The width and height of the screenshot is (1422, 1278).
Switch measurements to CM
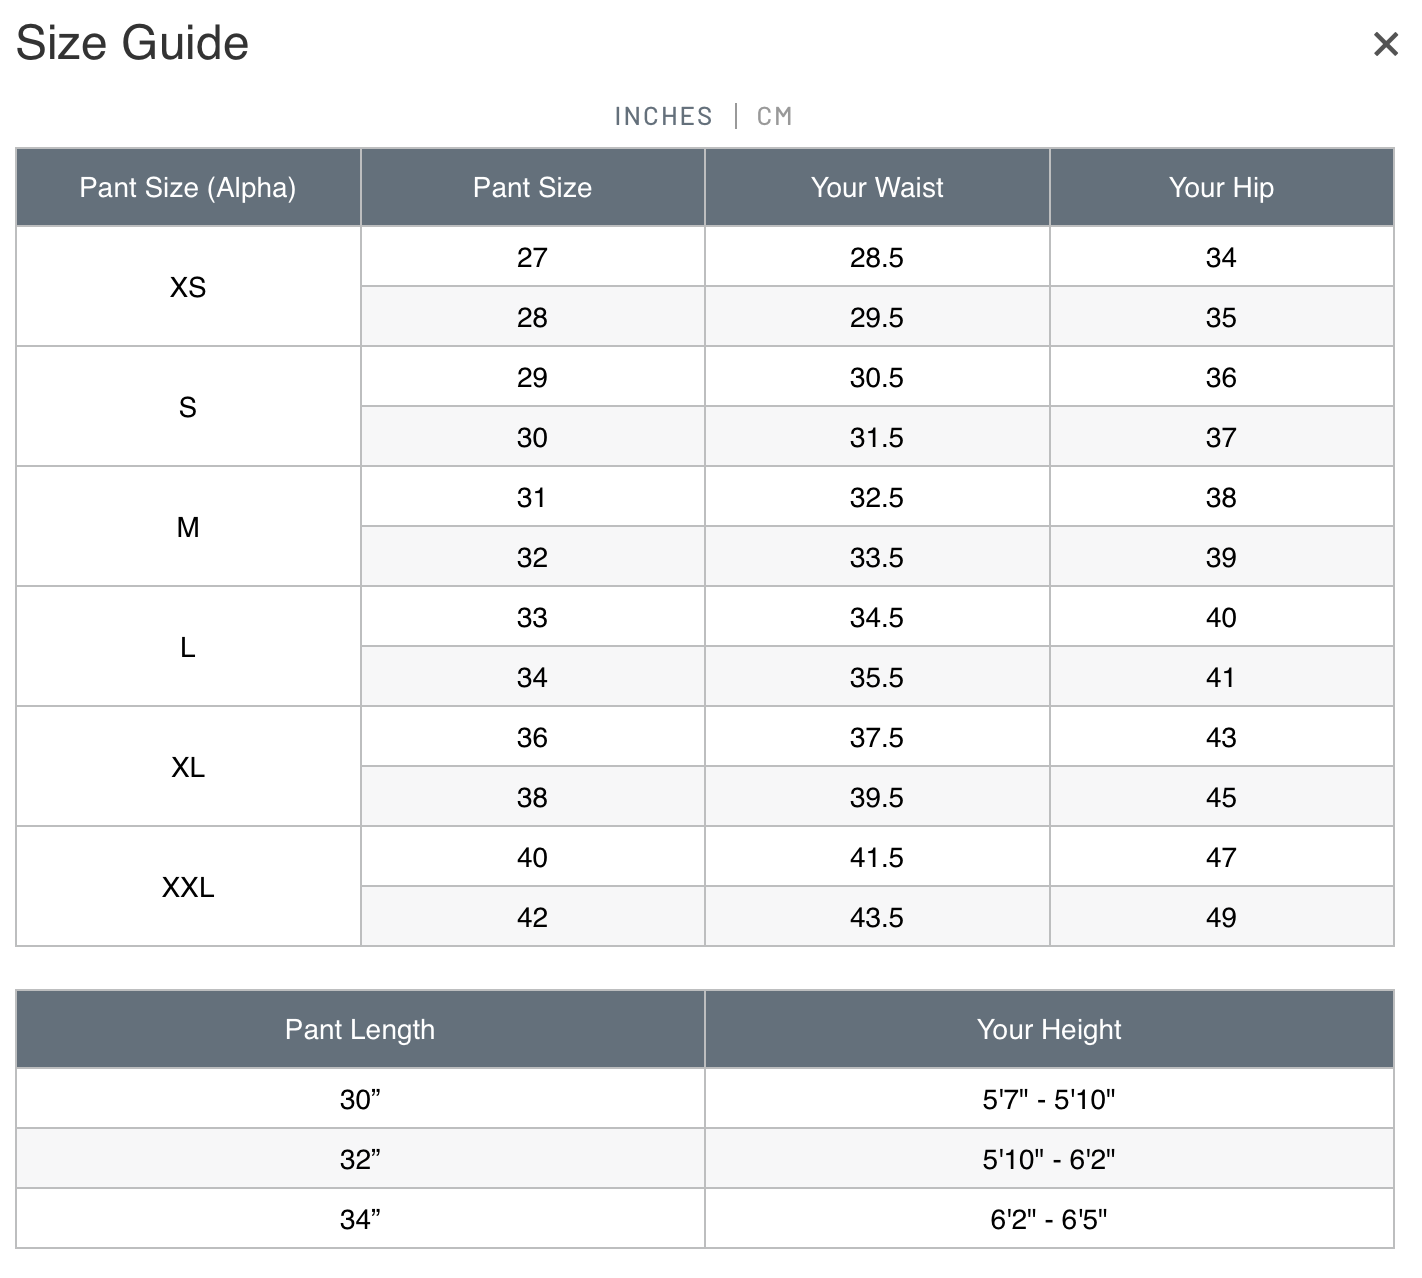(775, 117)
